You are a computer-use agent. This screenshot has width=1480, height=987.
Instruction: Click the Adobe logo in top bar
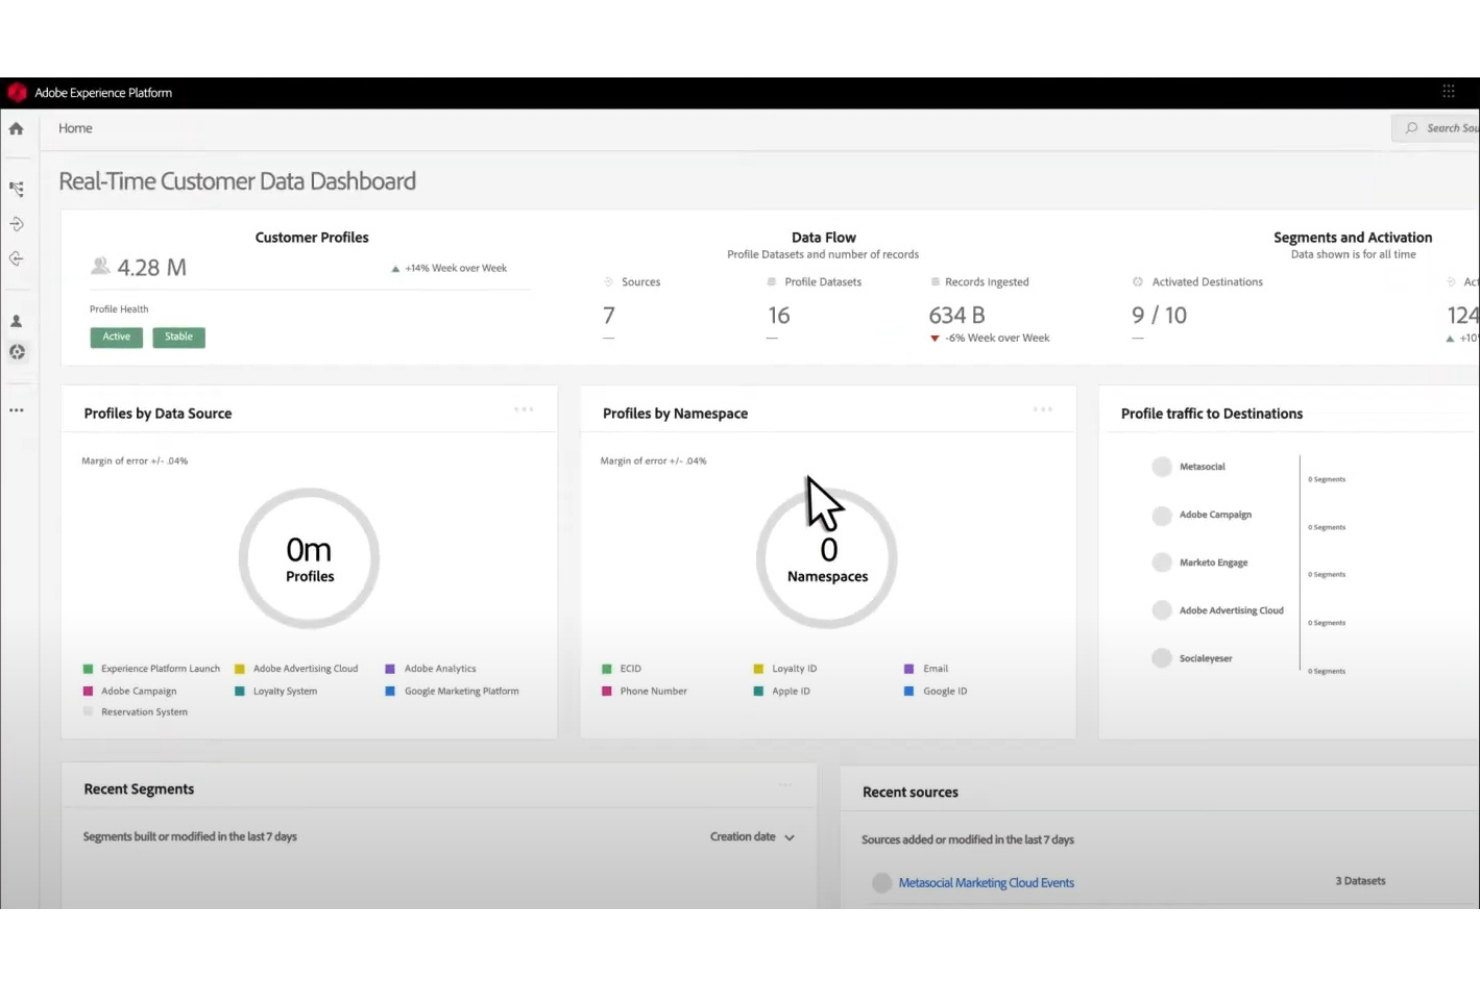(16, 91)
